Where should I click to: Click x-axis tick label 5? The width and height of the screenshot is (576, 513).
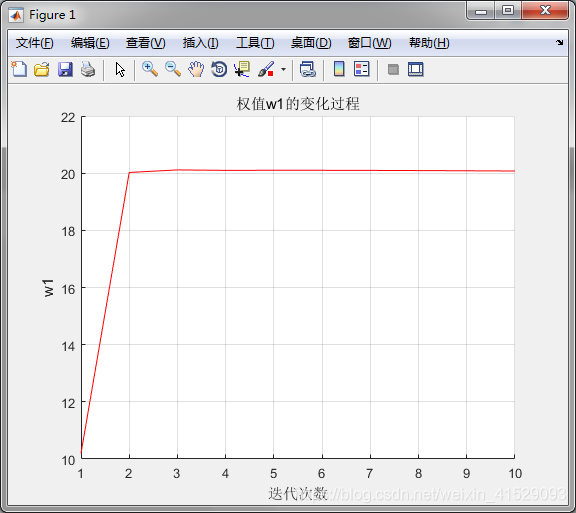[x=273, y=473]
